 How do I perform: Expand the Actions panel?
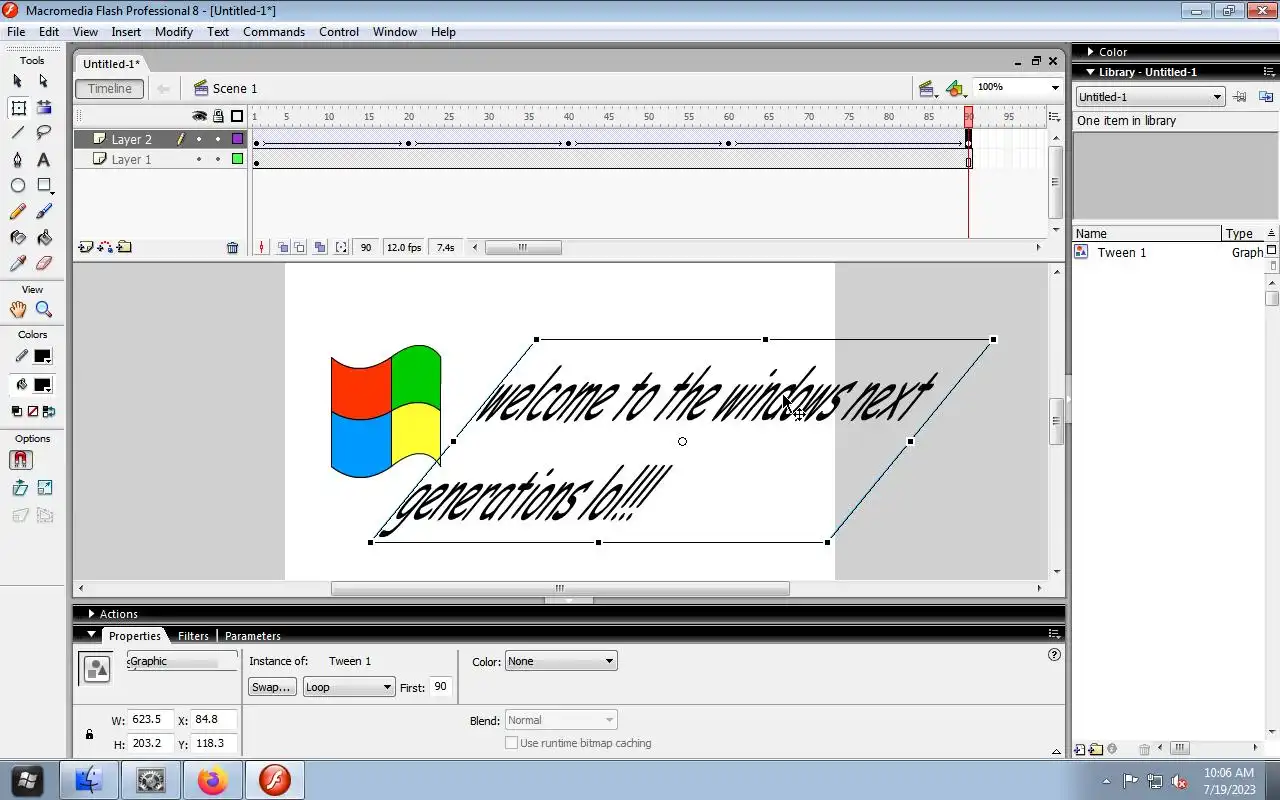91,614
